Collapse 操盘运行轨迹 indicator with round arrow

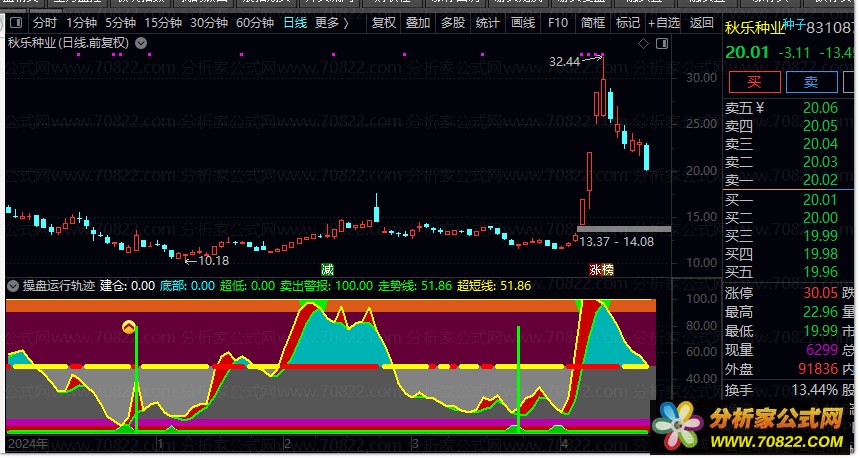tap(13, 286)
